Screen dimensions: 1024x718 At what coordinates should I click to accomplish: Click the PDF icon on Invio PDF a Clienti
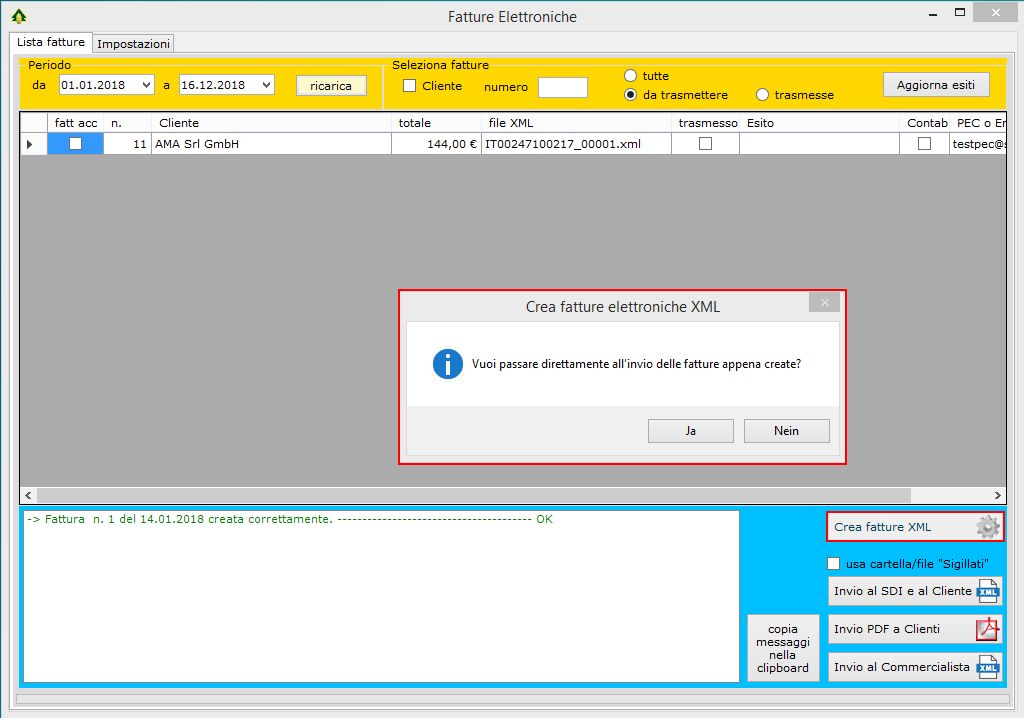click(988, 629)
